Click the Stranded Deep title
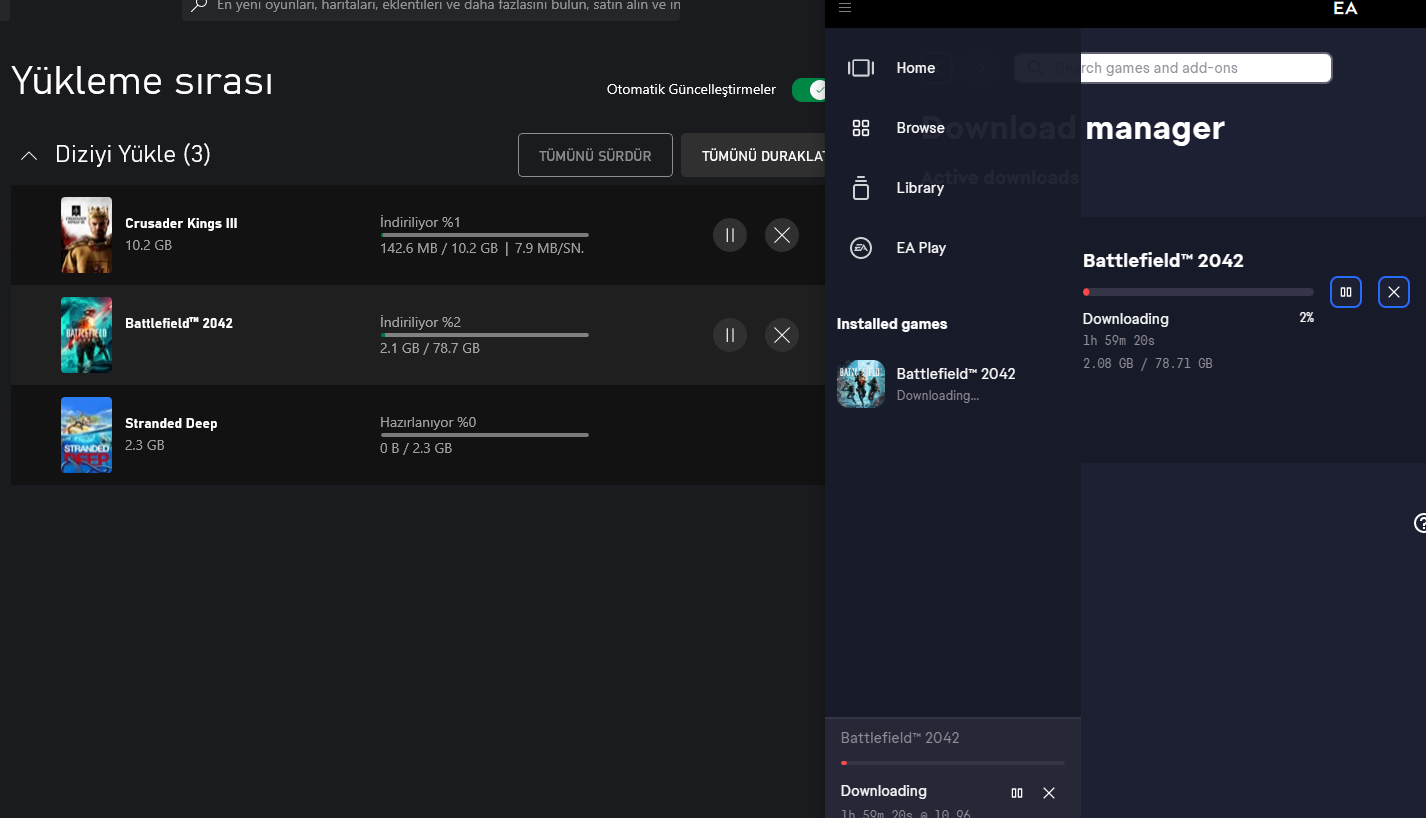This screenshot has height=818, width=1426. [171, 423]
